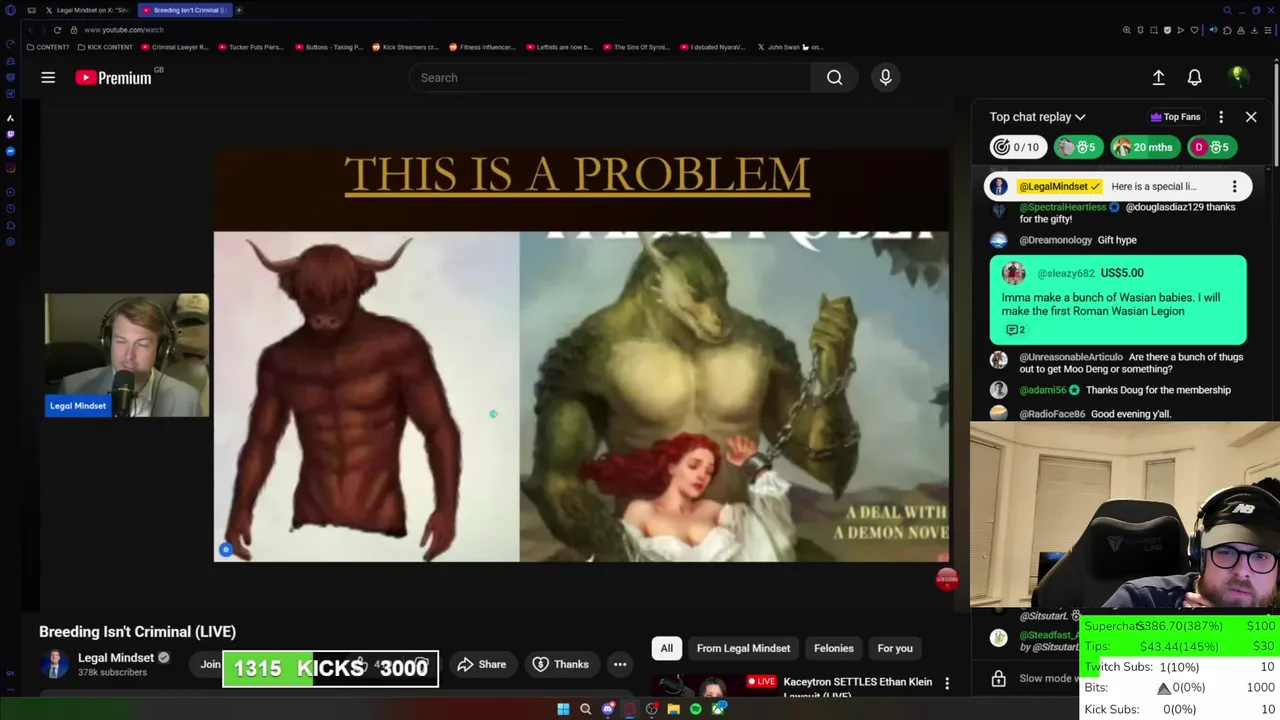Open options for Kaceytron SETTLES video

pos(947,683)
